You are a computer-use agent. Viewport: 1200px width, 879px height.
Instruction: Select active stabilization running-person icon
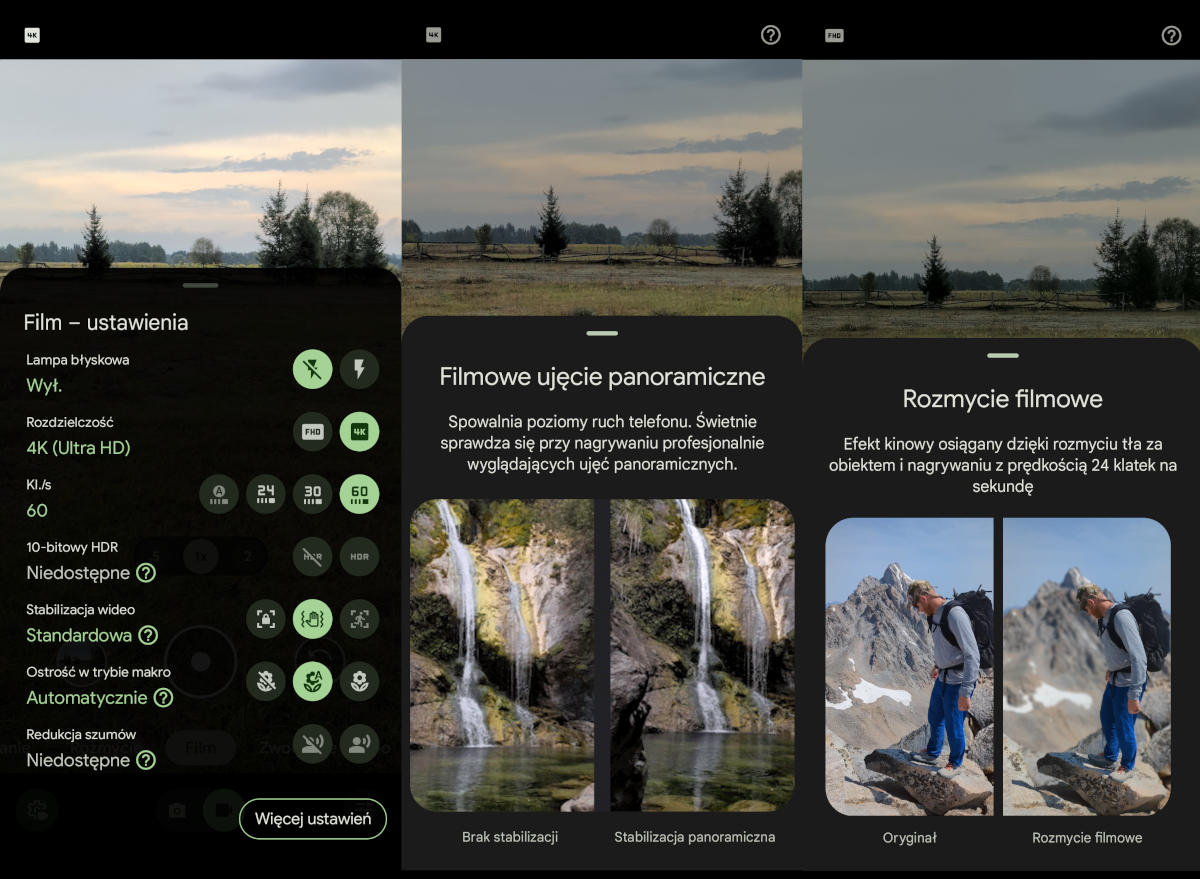tap(359, 619)
